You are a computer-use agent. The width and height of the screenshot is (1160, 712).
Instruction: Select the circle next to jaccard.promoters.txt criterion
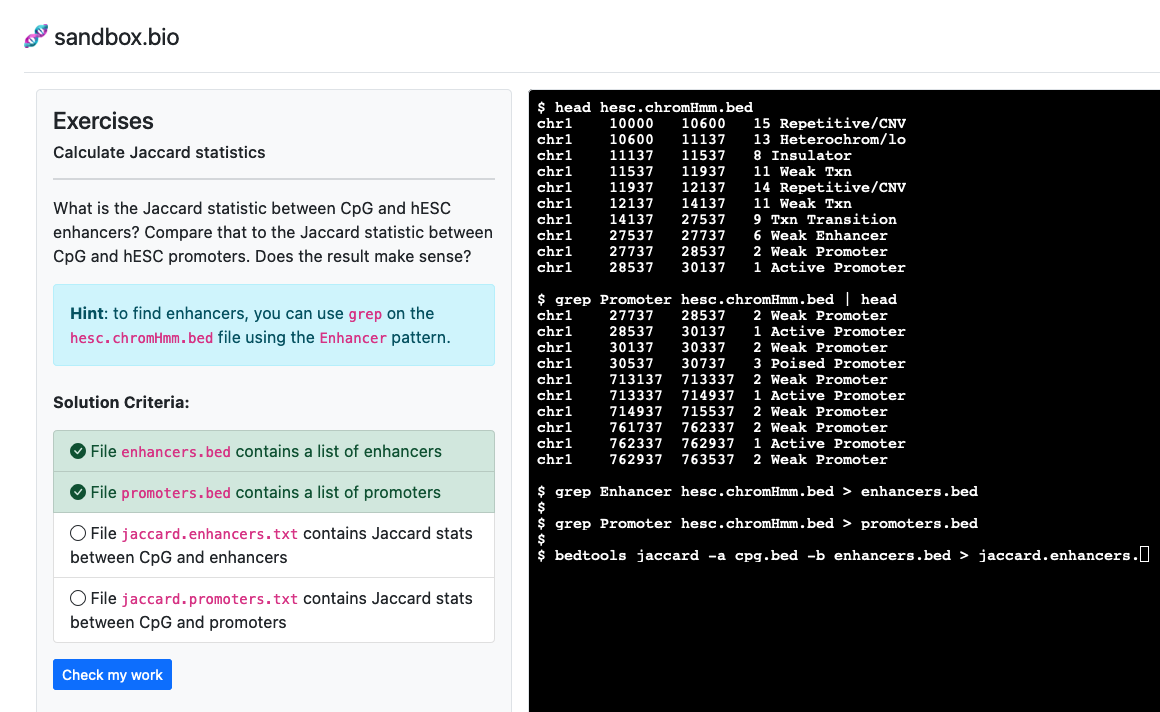(x=78, y=598)
